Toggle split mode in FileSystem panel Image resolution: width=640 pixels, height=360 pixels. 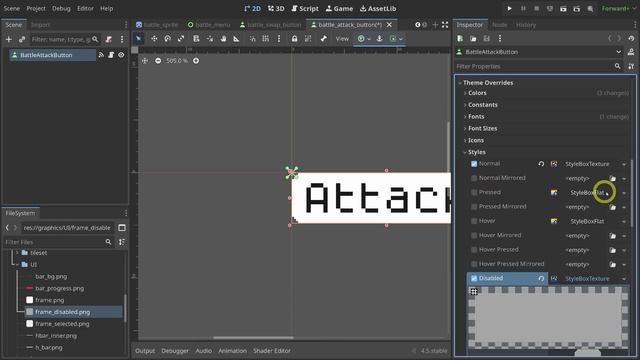(x=122, y=228)
